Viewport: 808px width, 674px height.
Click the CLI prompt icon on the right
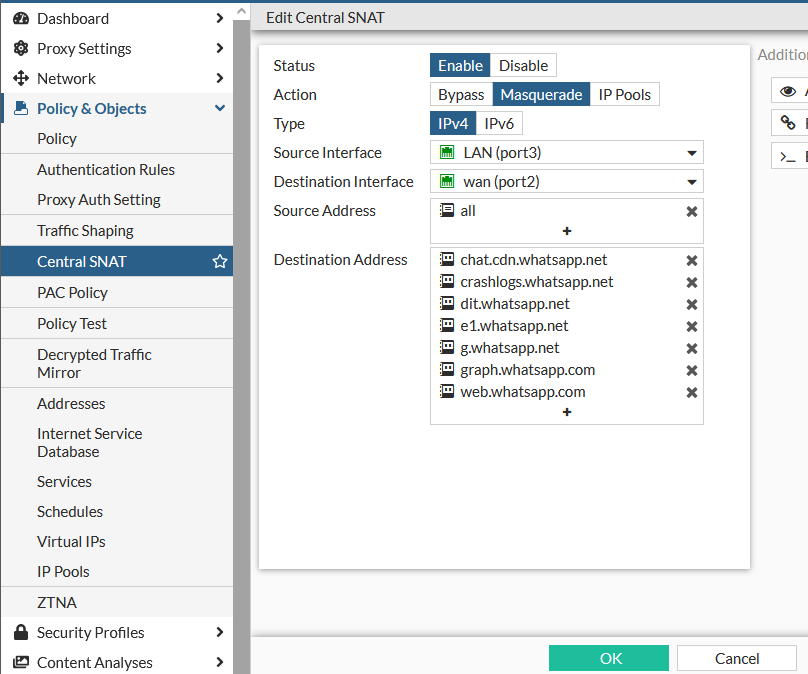click(x=788, y=156)
